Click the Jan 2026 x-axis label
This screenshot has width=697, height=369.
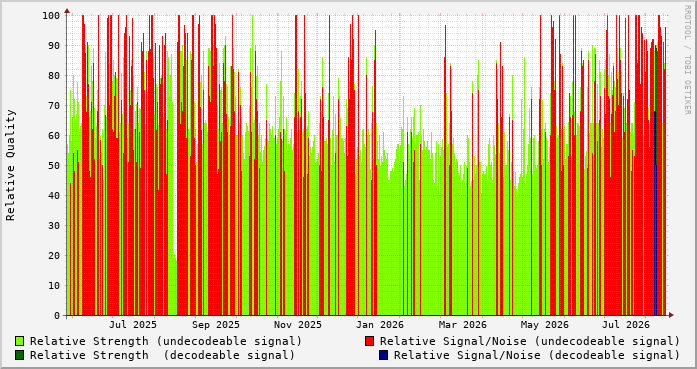[x=380, y=325]
